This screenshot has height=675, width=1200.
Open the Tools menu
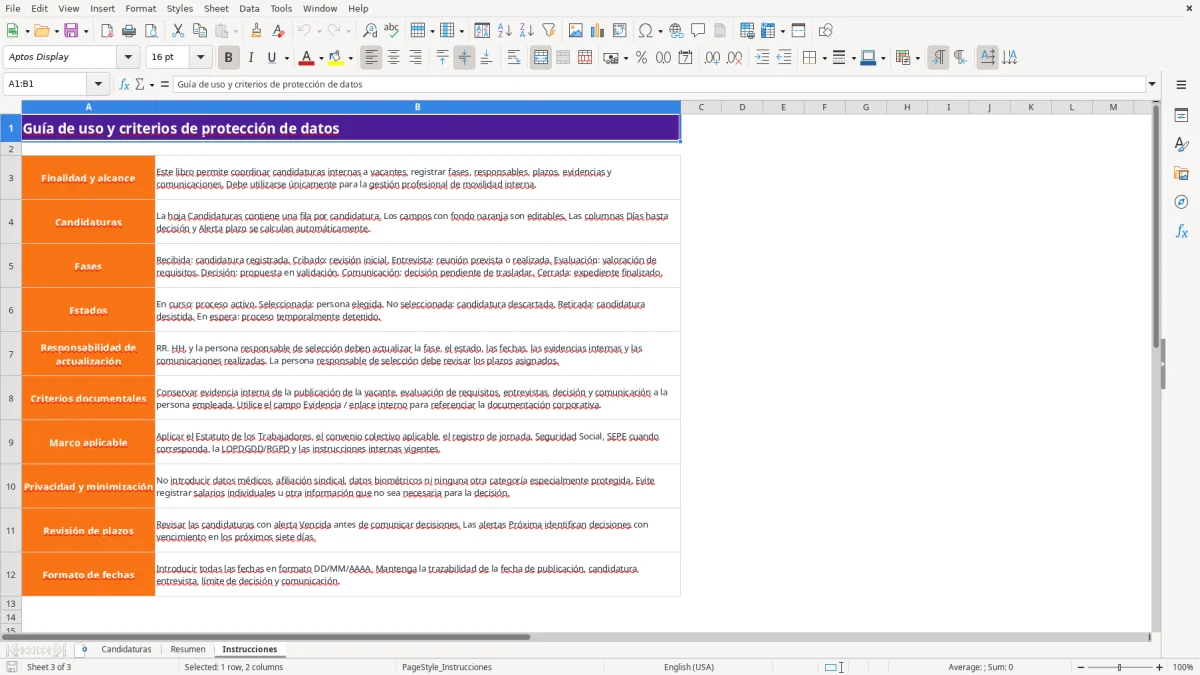point(281,8)
